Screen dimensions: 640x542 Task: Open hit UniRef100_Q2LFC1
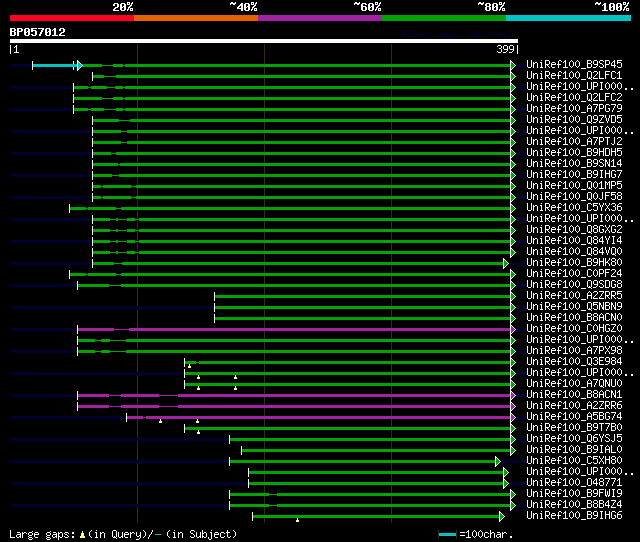pyautogui.click(x=574, y=76)
